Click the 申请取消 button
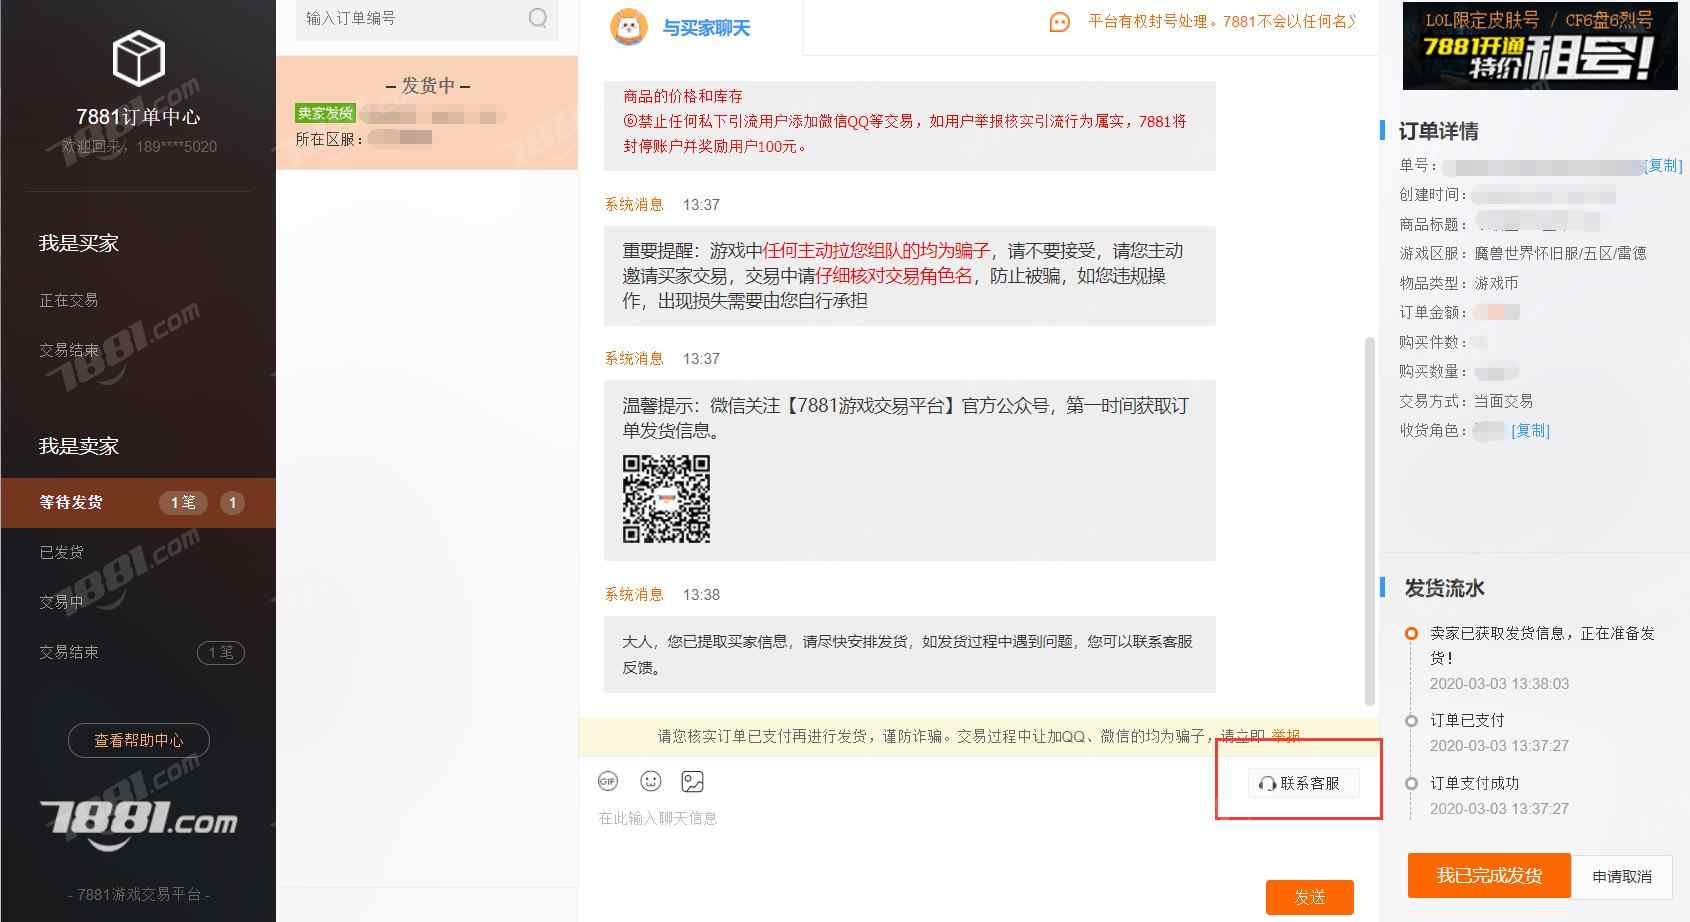Viewport: 1690px width, 922px height. pos(1622,876)
